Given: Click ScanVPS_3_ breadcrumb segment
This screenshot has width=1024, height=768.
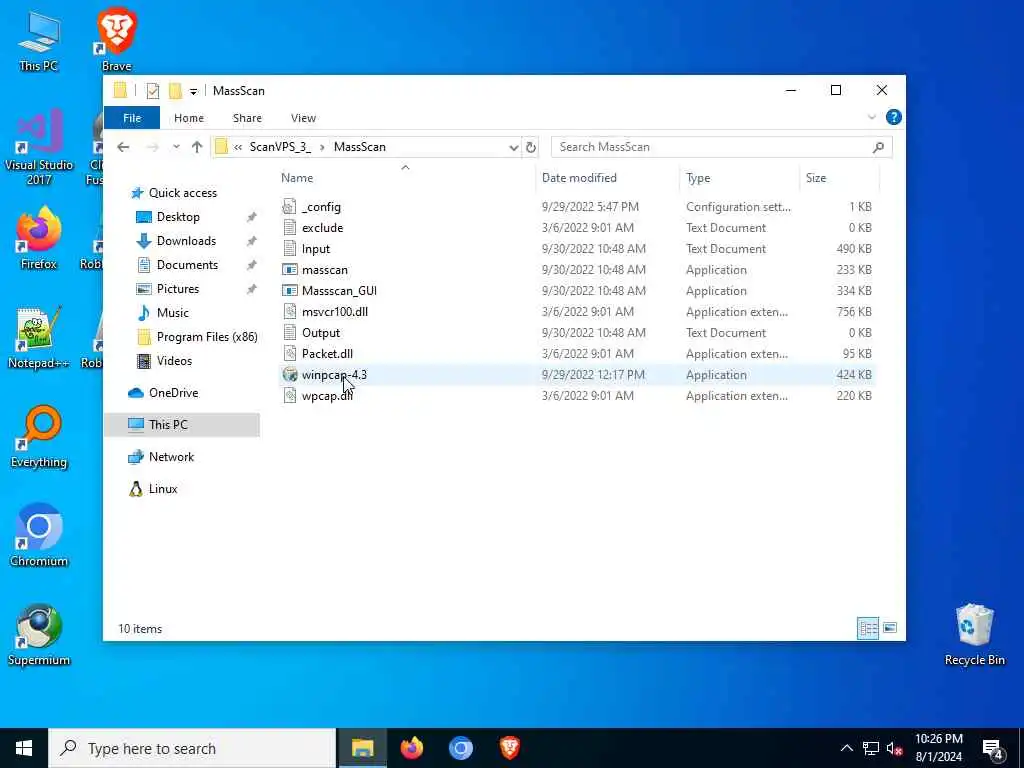Looking at the screenshot, I should click(280, 147).
